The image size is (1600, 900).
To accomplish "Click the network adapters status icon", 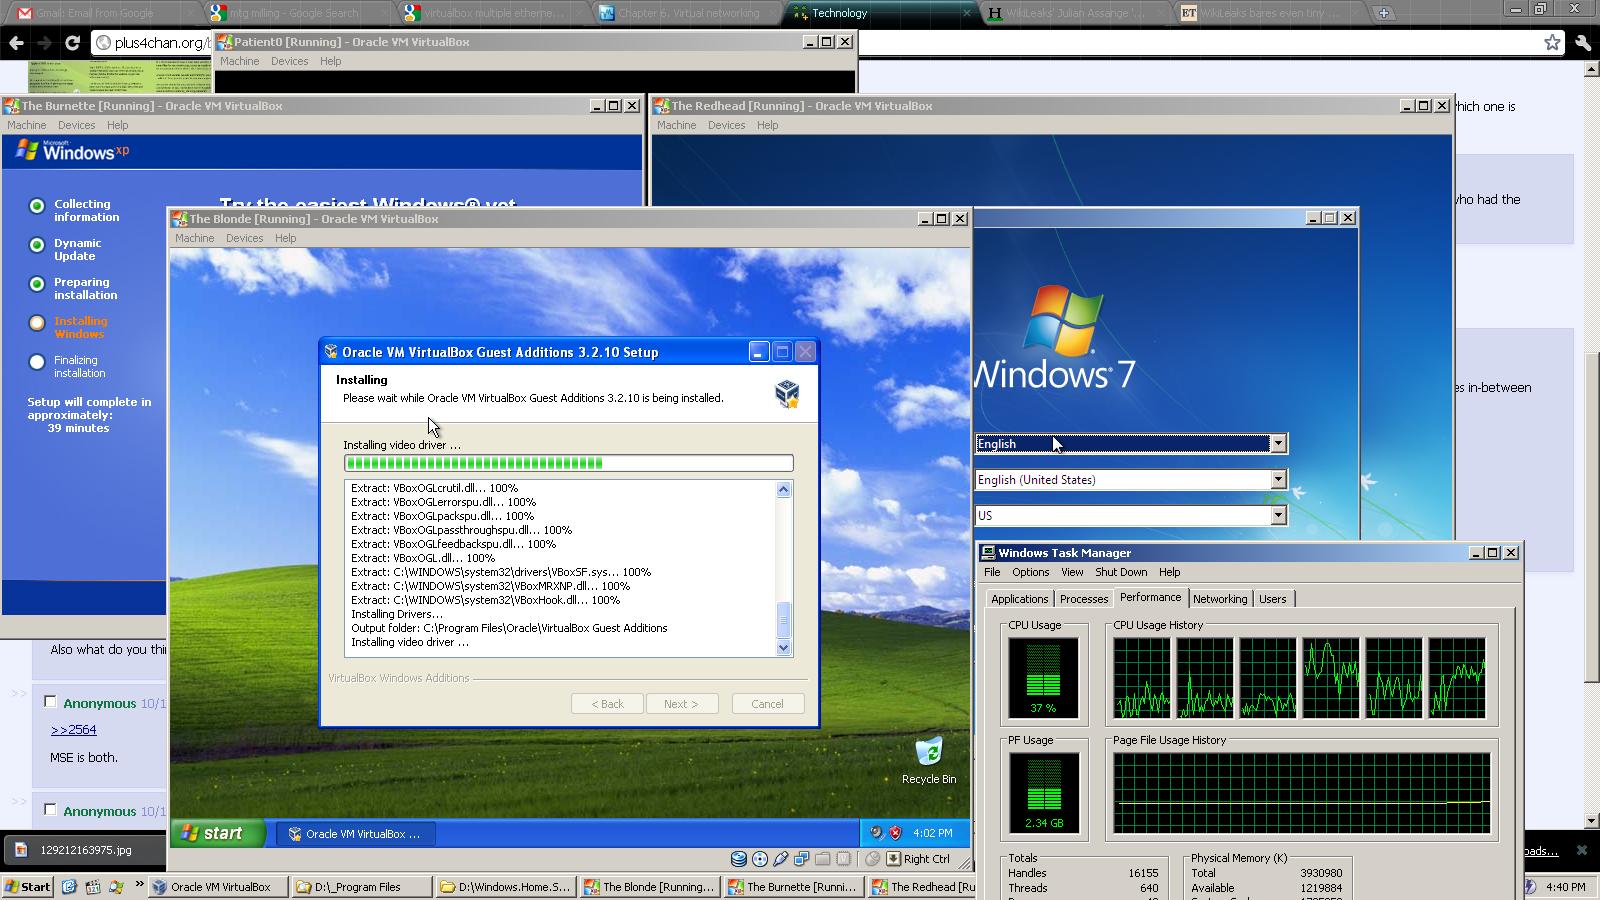I will click(801, 859).
